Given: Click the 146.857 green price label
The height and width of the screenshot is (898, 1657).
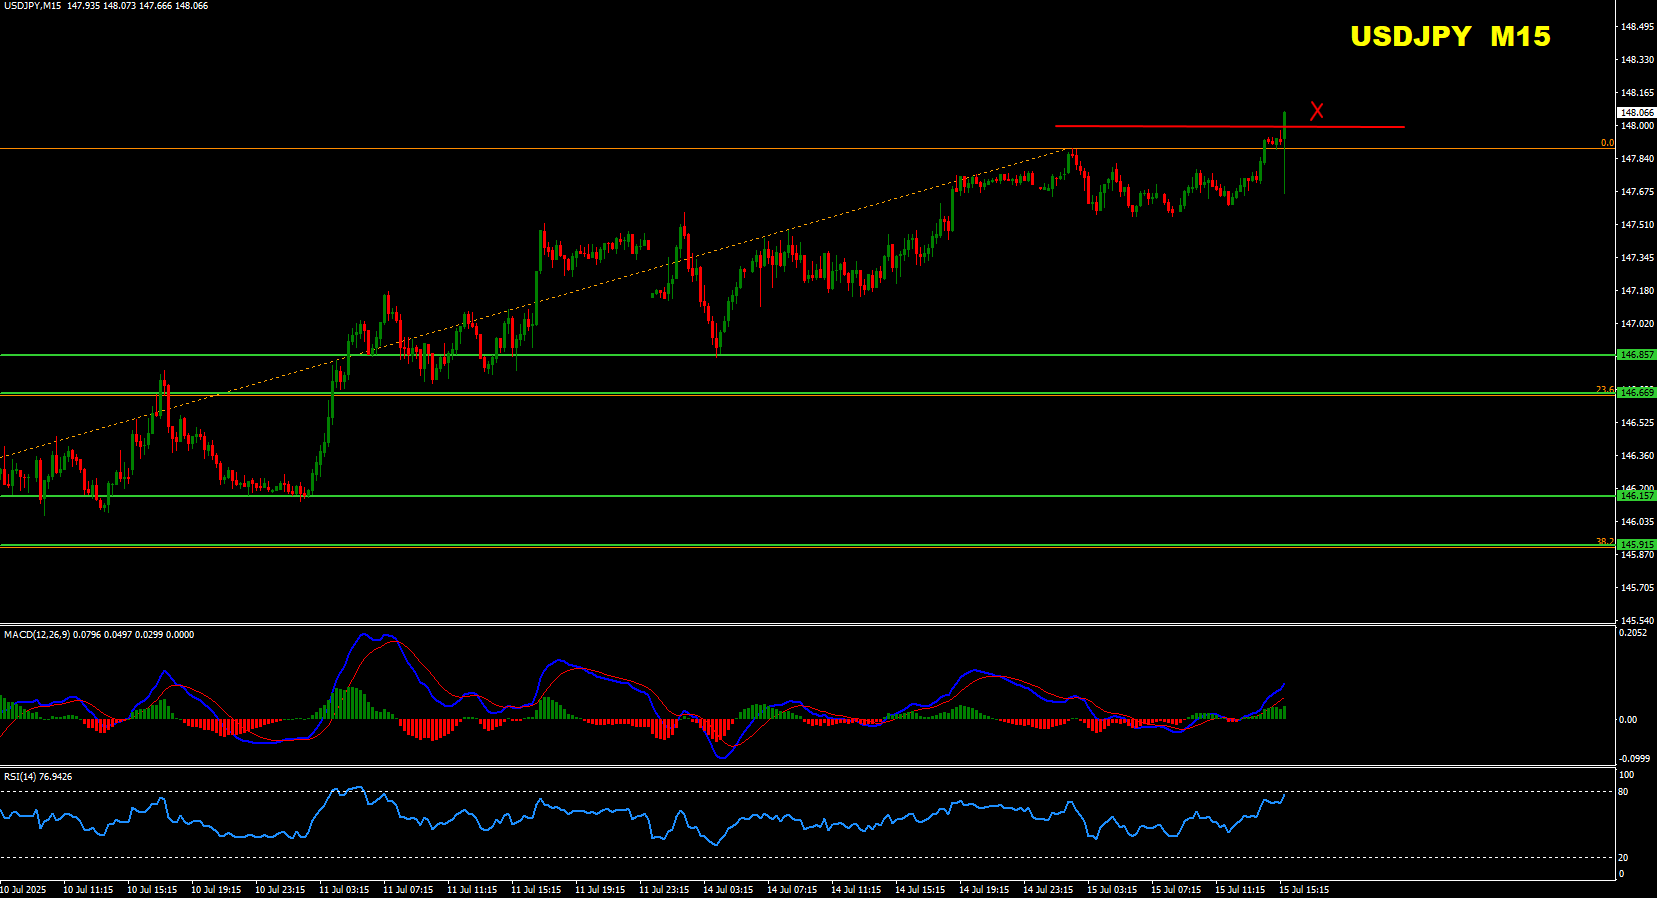Looking at the screenshot, I should click(1636, 355).
